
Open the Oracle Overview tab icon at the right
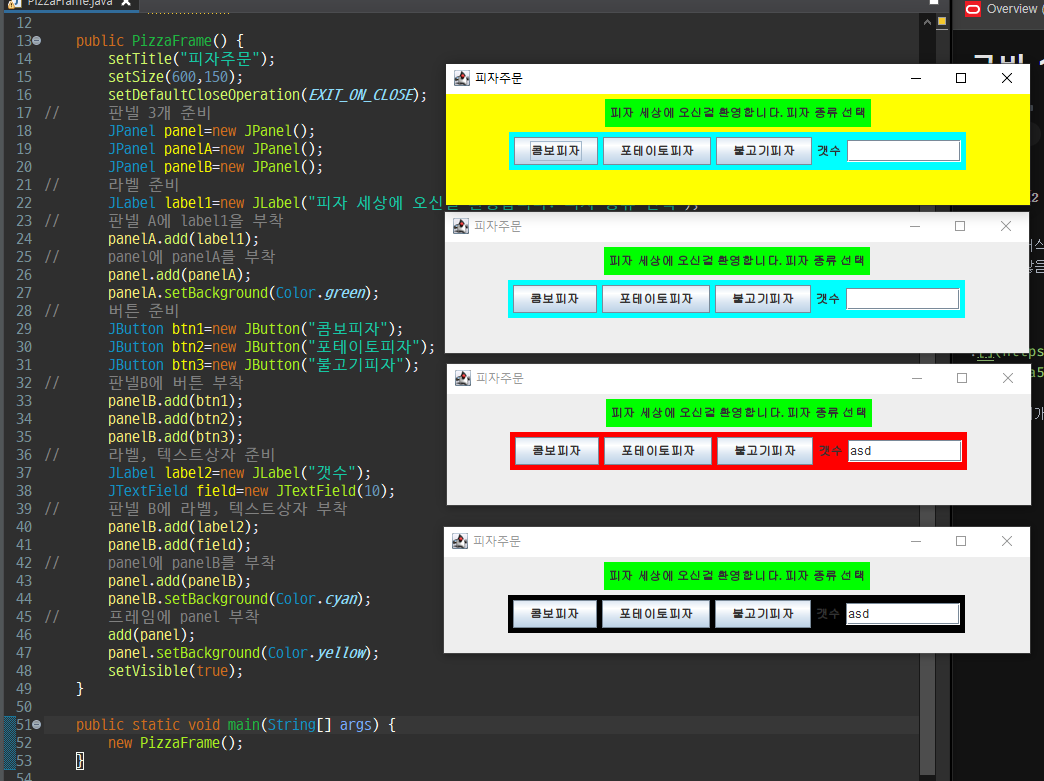973,9
